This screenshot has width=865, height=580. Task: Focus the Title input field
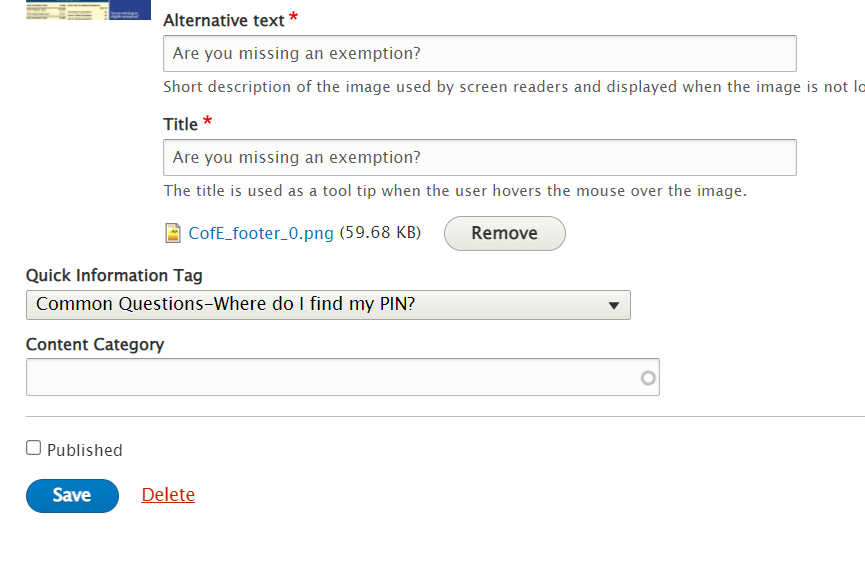[480, 158]
